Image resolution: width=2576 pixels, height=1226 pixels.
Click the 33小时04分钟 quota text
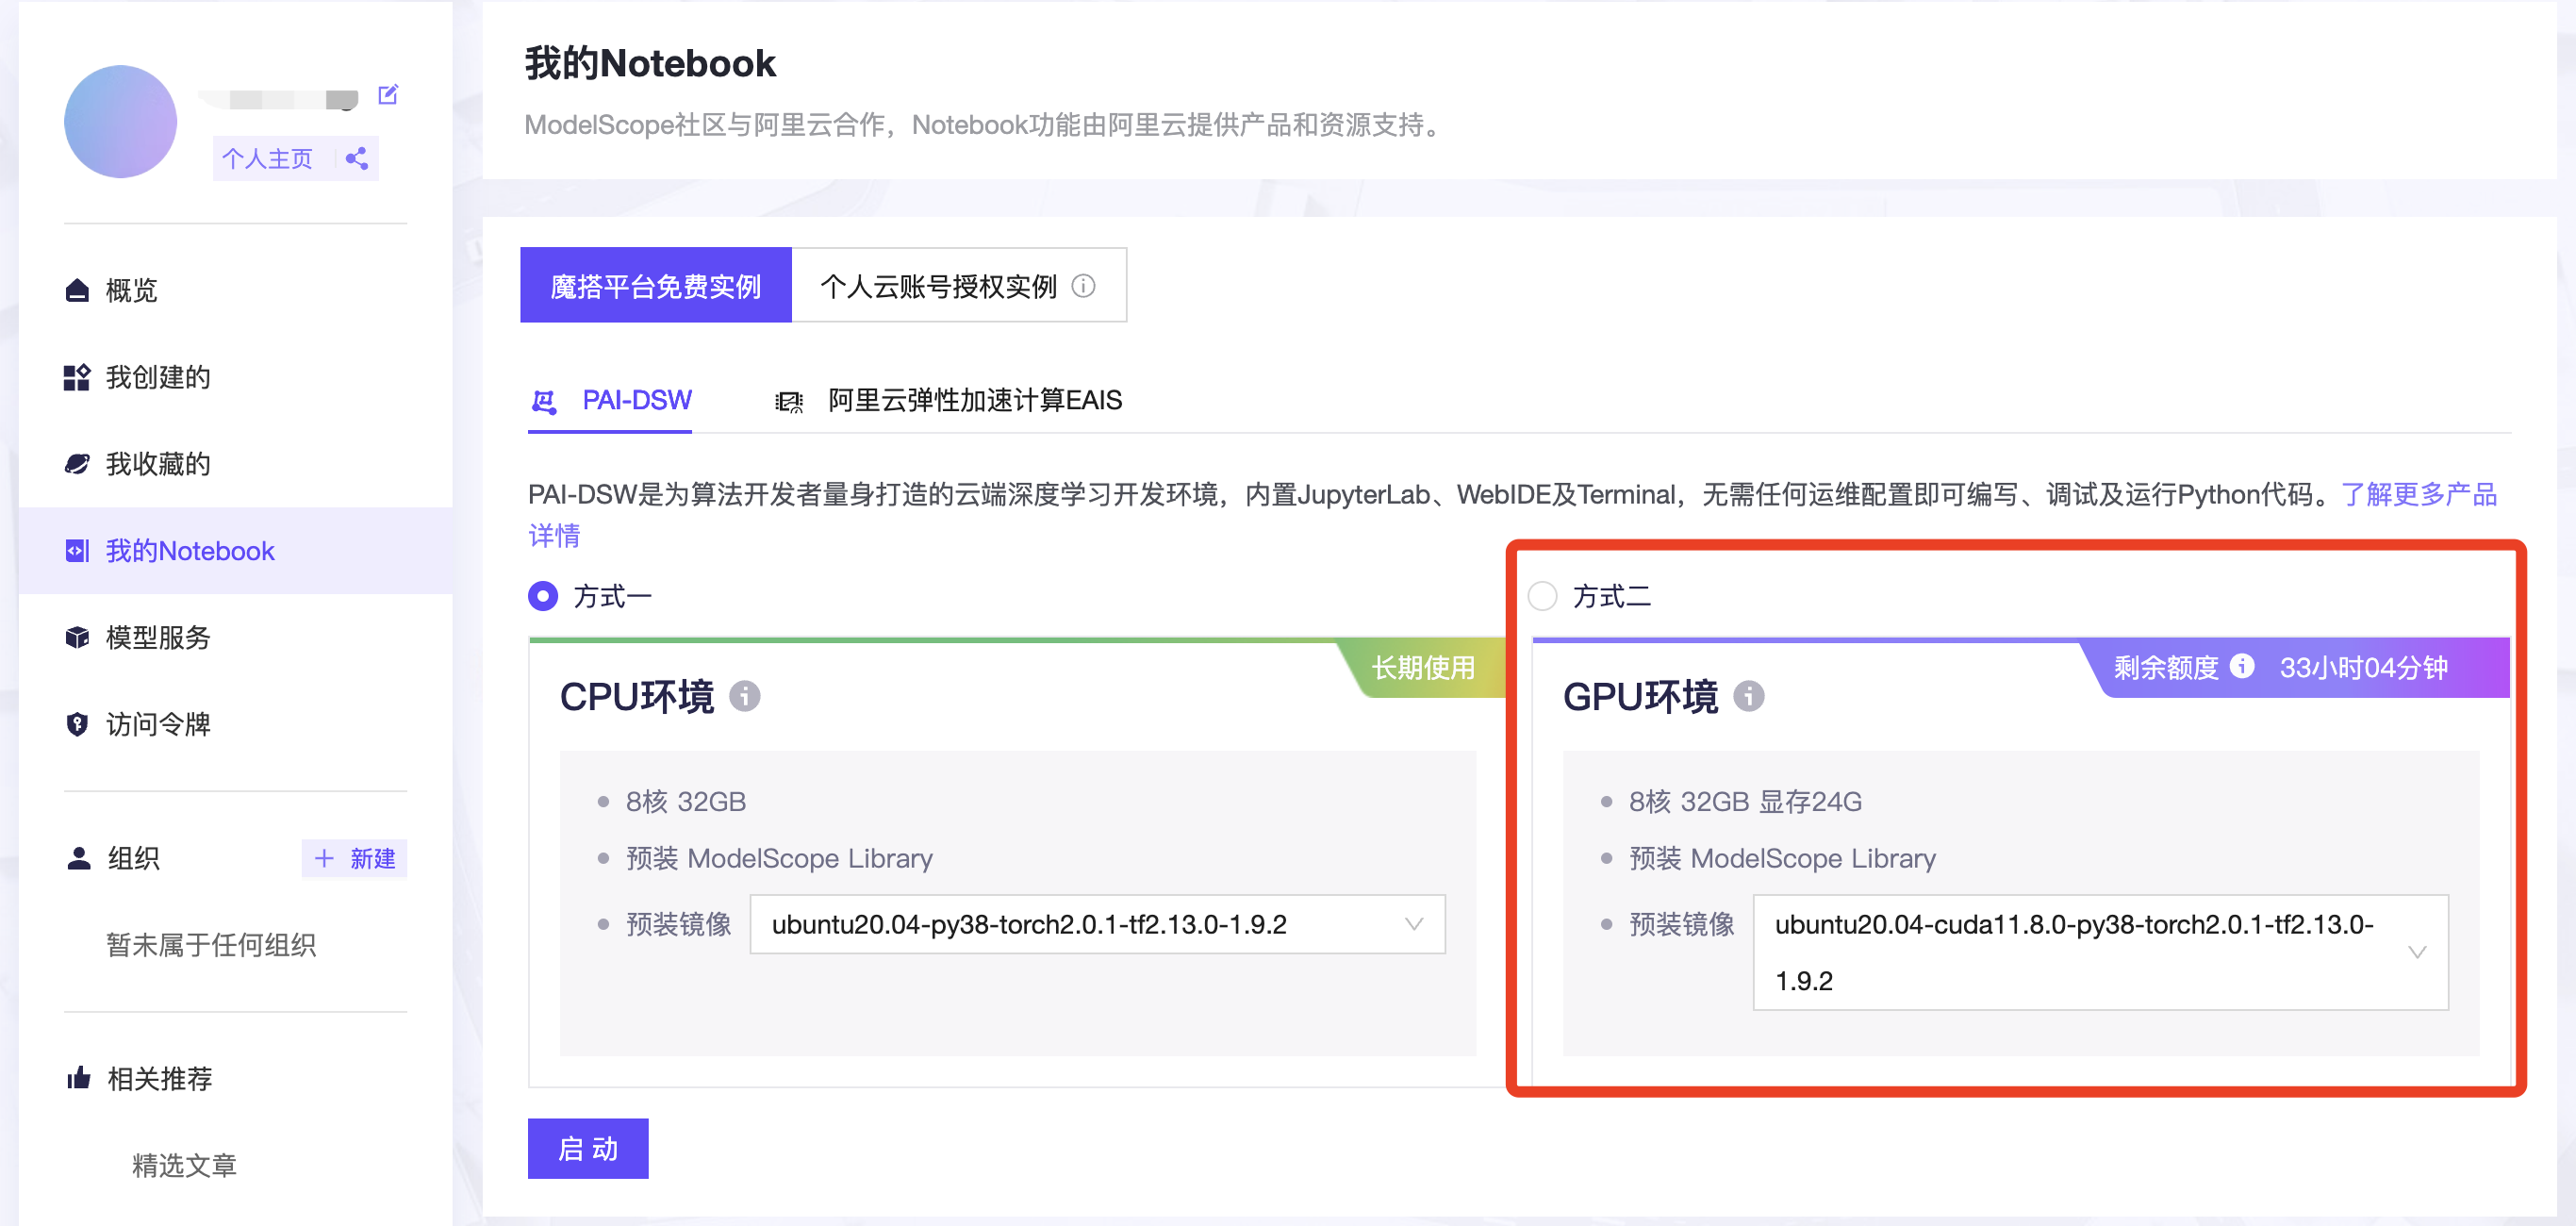pos(2364,667)
